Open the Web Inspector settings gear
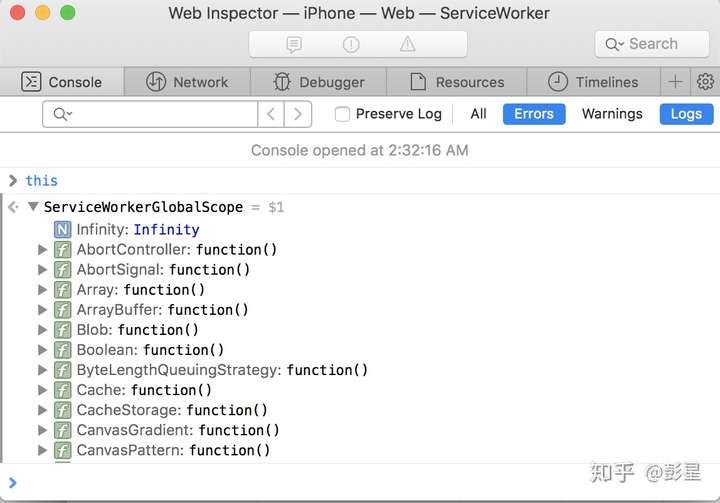Image resolution: width=720 pixels, height=503 pixels. (x=706, y=82)
